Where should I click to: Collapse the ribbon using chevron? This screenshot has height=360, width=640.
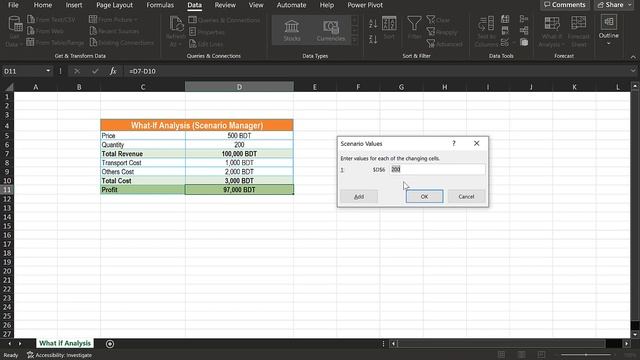pos(633,57)
